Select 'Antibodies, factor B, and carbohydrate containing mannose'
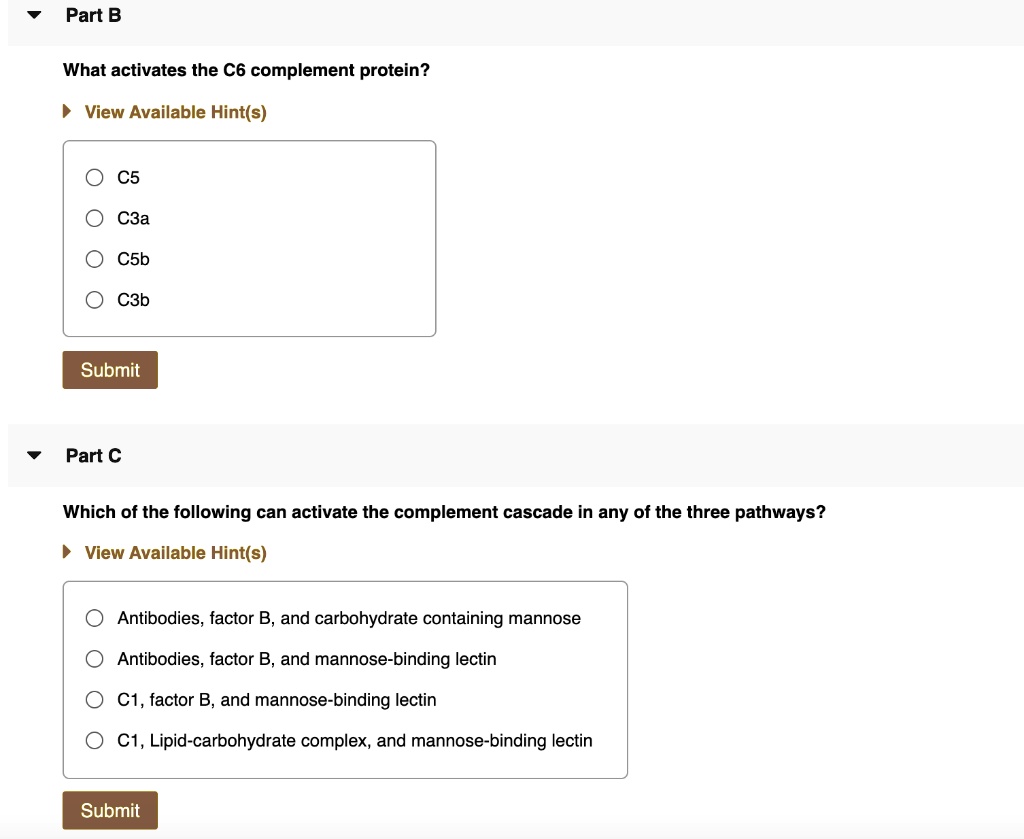The height and width of the screenshot is (839, 1024). [94, 618]
